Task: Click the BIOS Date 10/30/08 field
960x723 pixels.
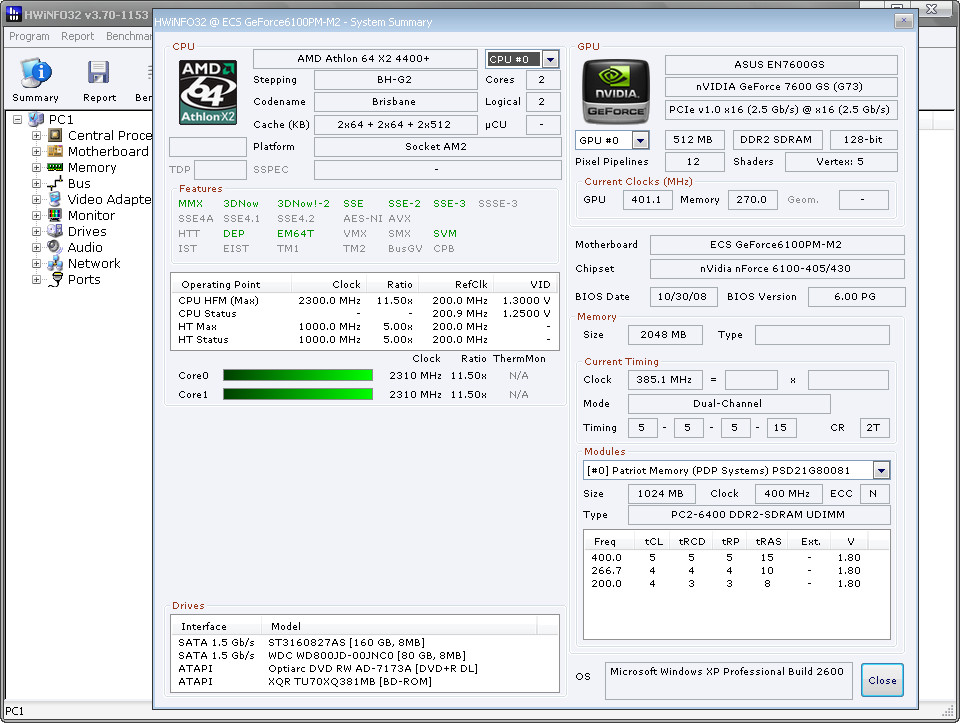Action: click(682, 296)
